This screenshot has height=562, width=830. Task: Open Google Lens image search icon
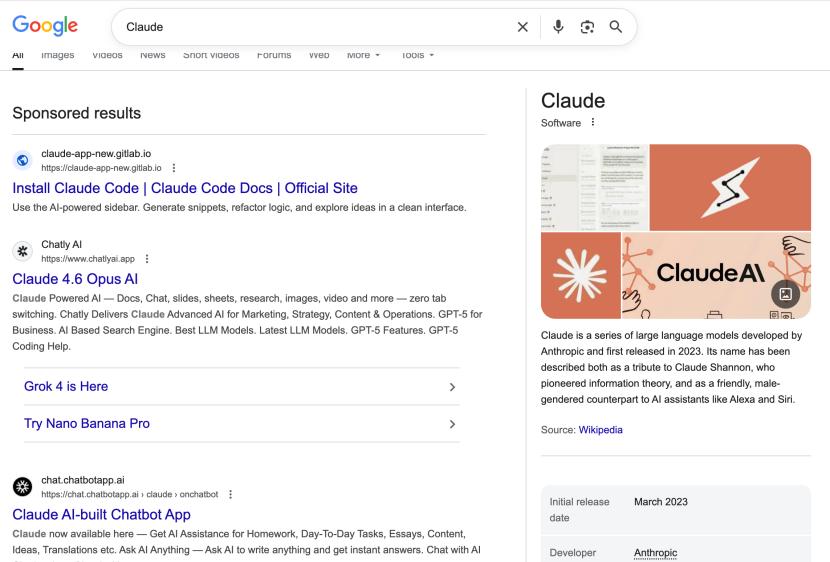pos(588,27)
